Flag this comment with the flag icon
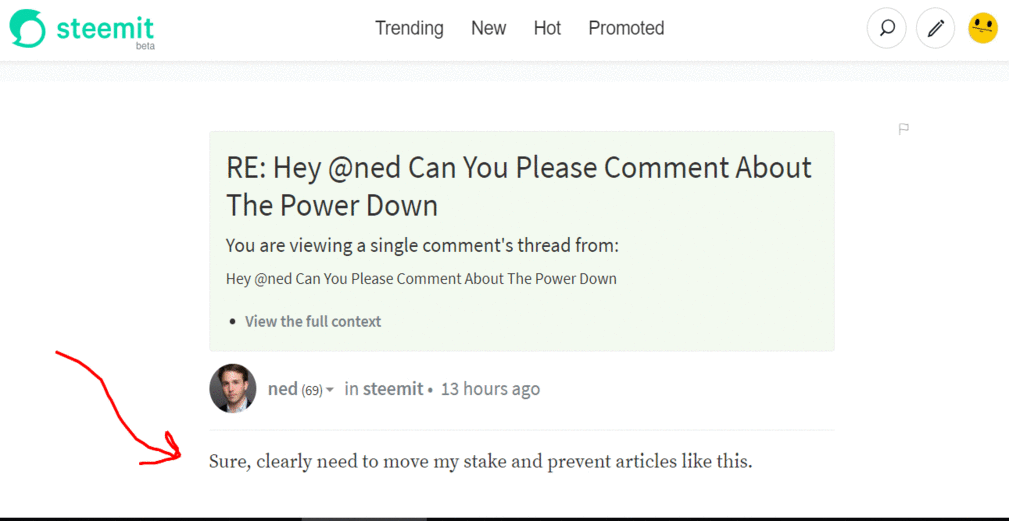This screenshot has height=521, width=1009. (903, 129)
